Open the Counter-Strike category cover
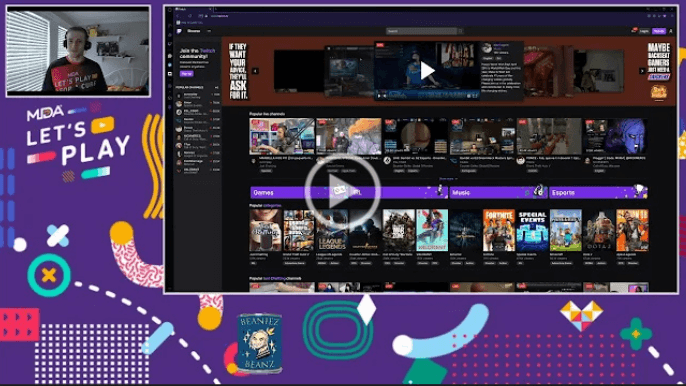The height and width of the screenshot is (386, 686). coord(365,230)
